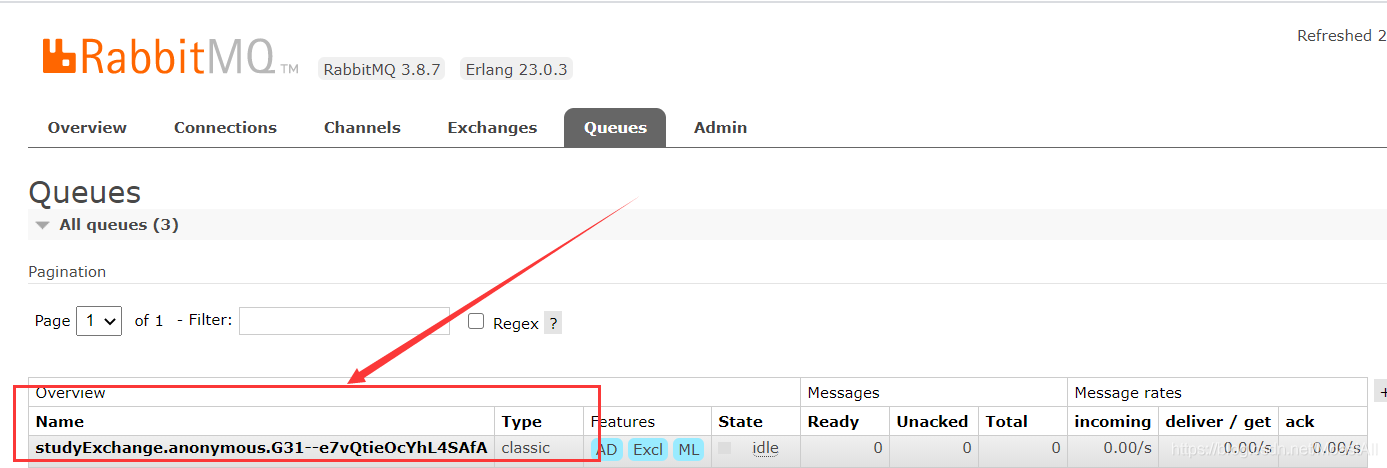The height and width of the screenshot is (468, 1387).
Task: Select the Queues tab
Action: tap(615, 128)
